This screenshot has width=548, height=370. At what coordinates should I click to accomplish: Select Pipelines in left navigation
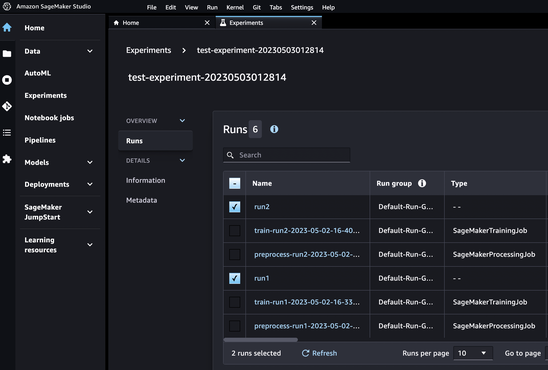pyautogui.click(x=40, y=140)
